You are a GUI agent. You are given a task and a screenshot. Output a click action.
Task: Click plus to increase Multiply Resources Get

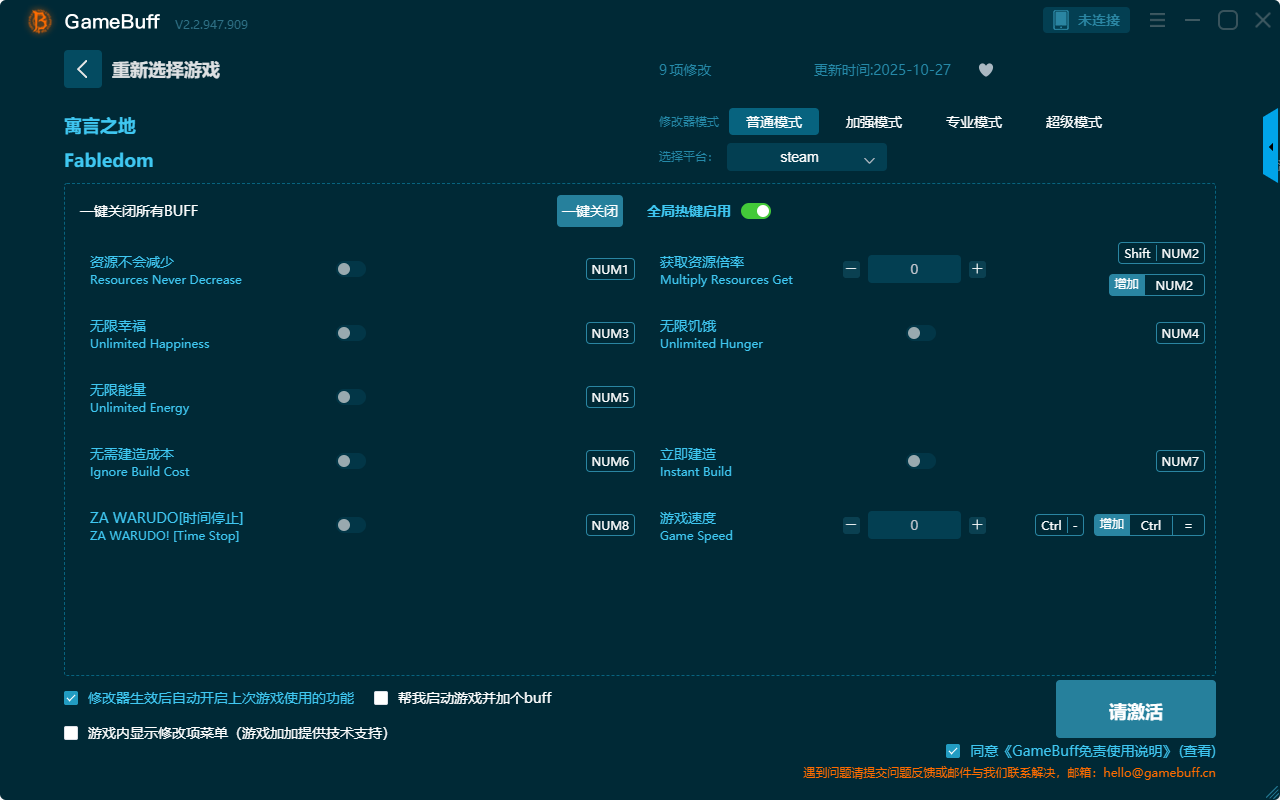[977, 269]
